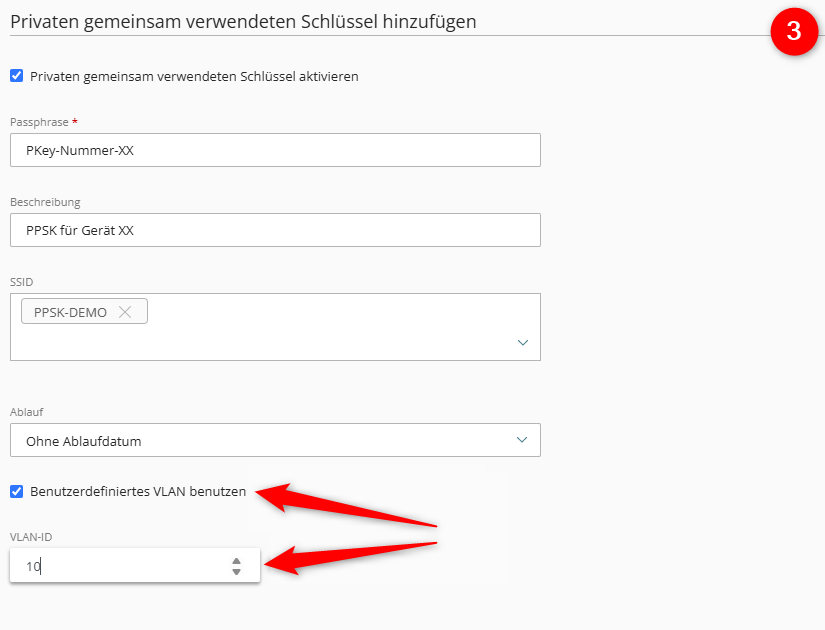Click the Ablauf dropdown chevron arrow

tap(522, 440)
